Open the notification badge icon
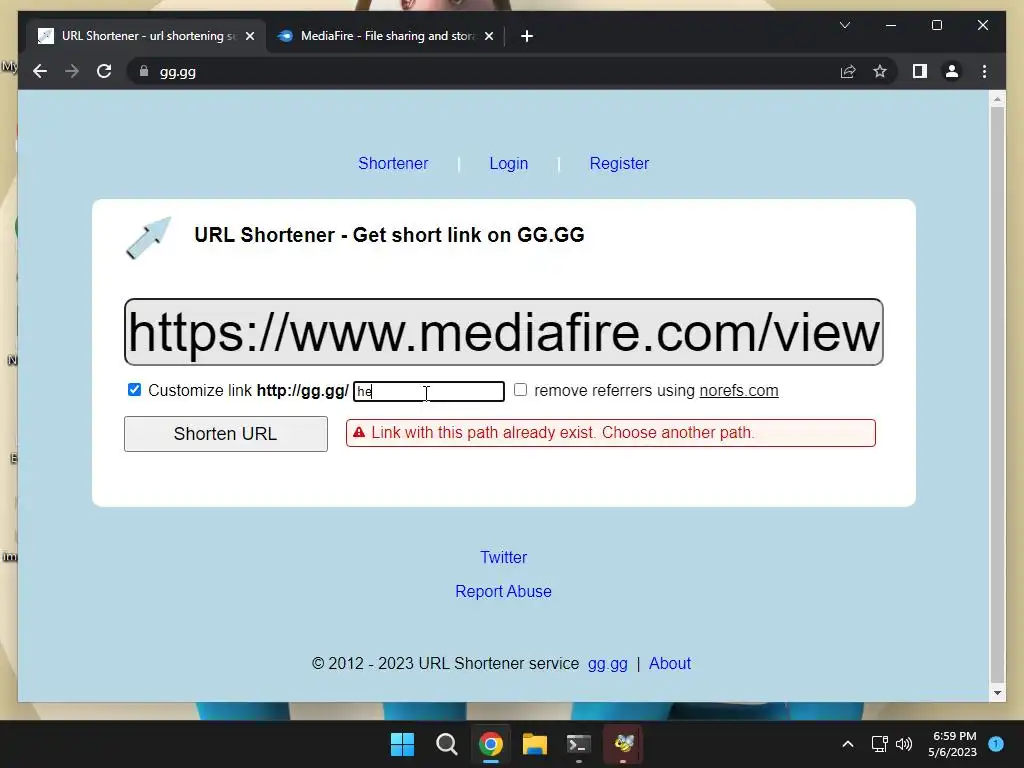The image size is (1024, 768). (996, 743)
